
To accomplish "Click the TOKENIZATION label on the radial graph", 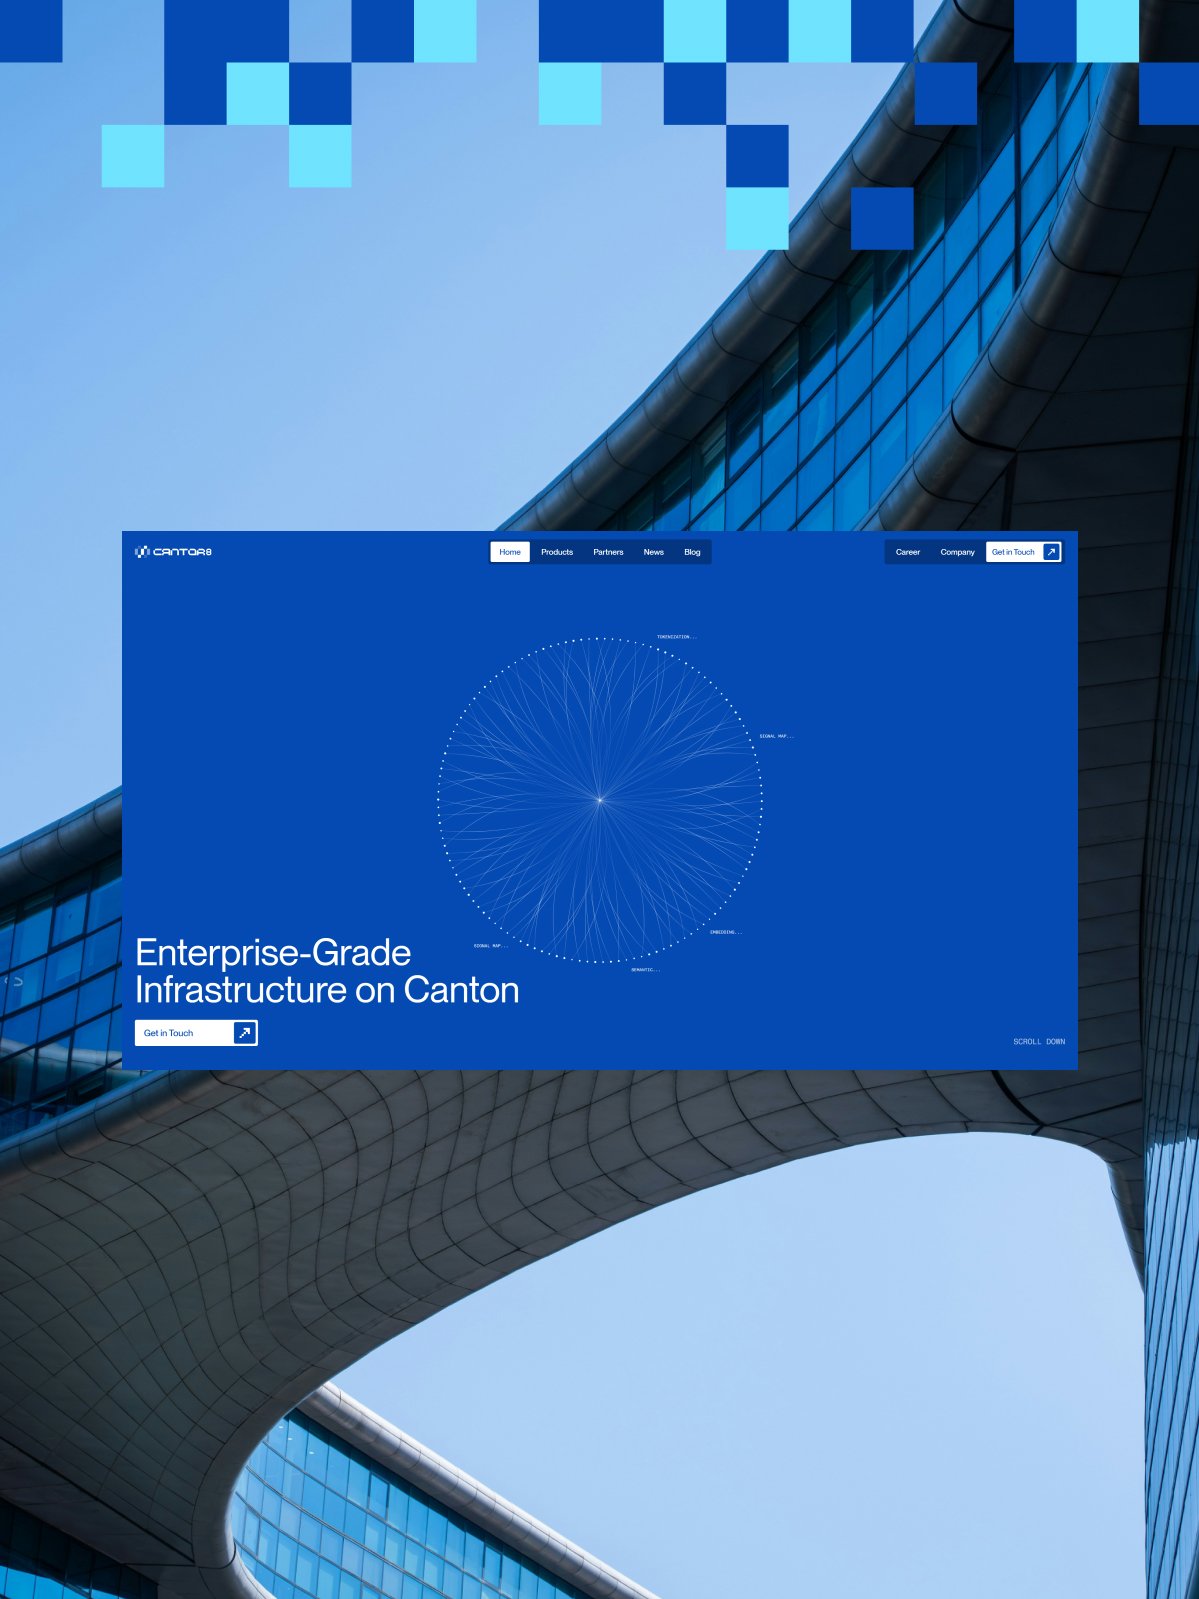I will click(677, 637).
